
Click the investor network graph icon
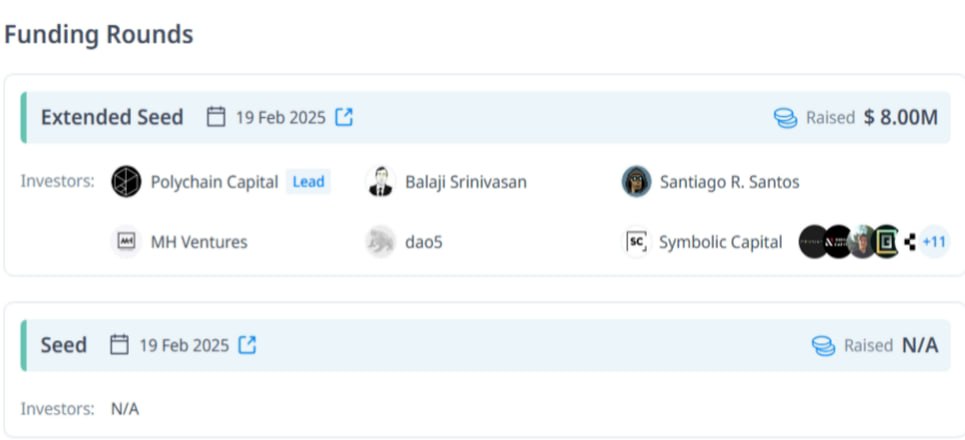point(910,242)
